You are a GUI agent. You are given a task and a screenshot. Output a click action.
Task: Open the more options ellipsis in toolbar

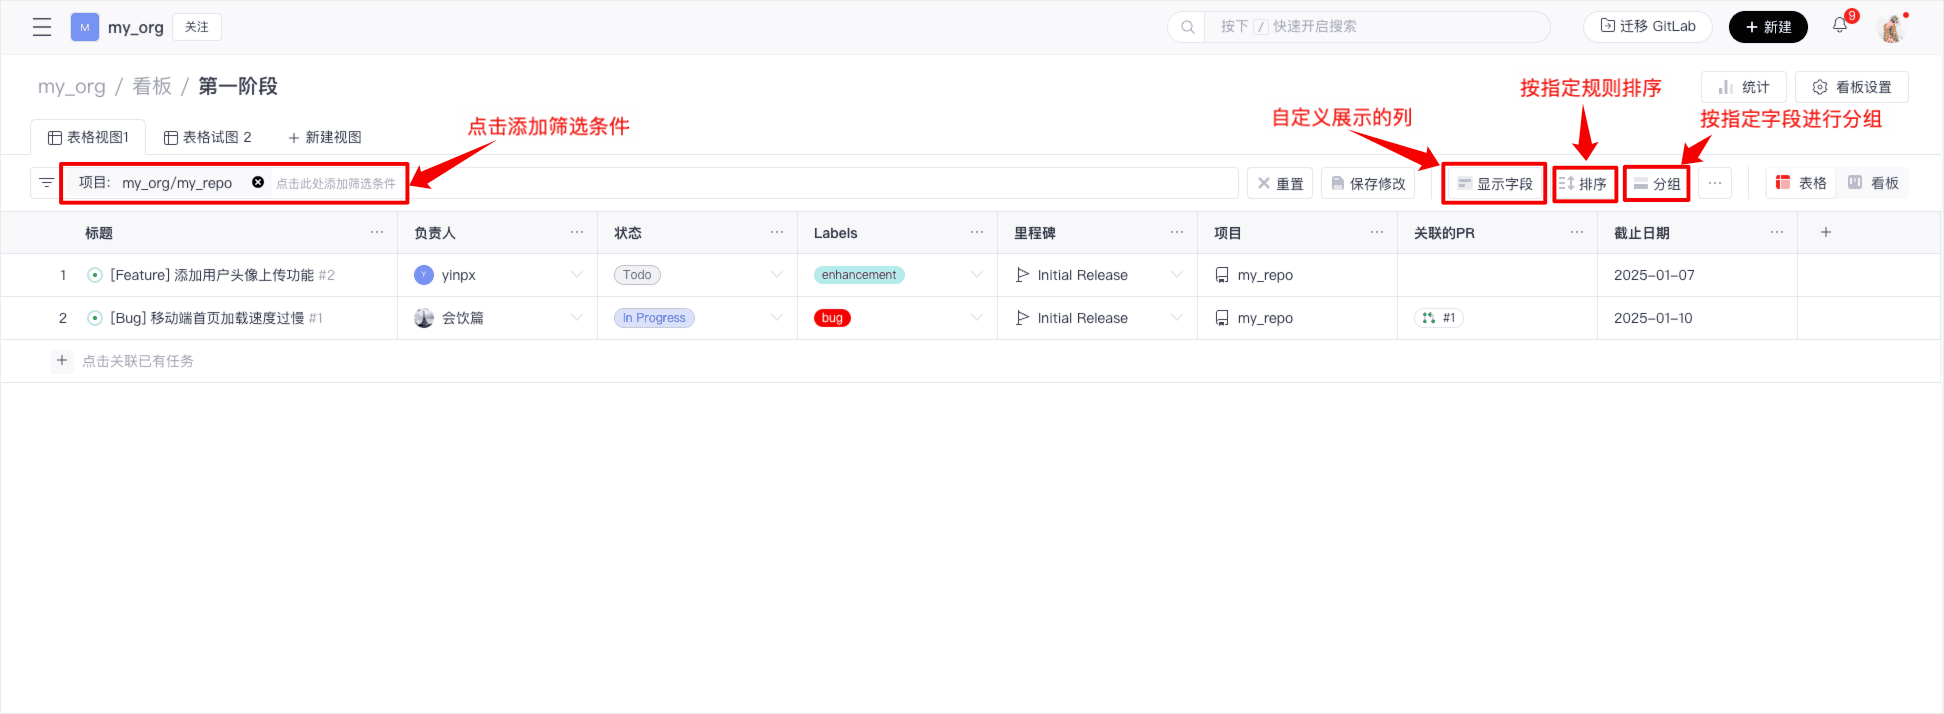(x=1715, y=183)
